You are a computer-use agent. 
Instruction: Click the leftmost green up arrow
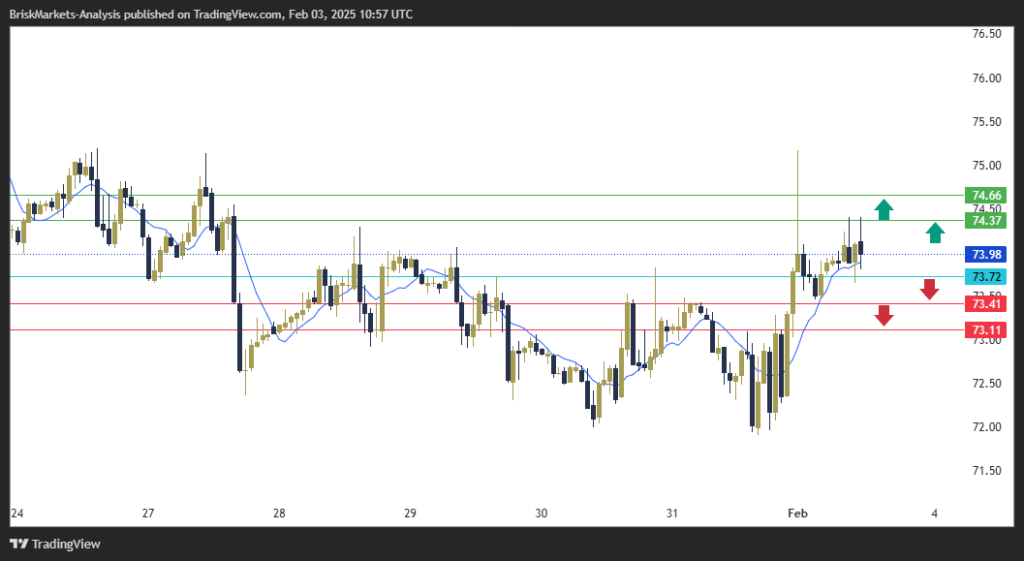click(x=883, y=209)
